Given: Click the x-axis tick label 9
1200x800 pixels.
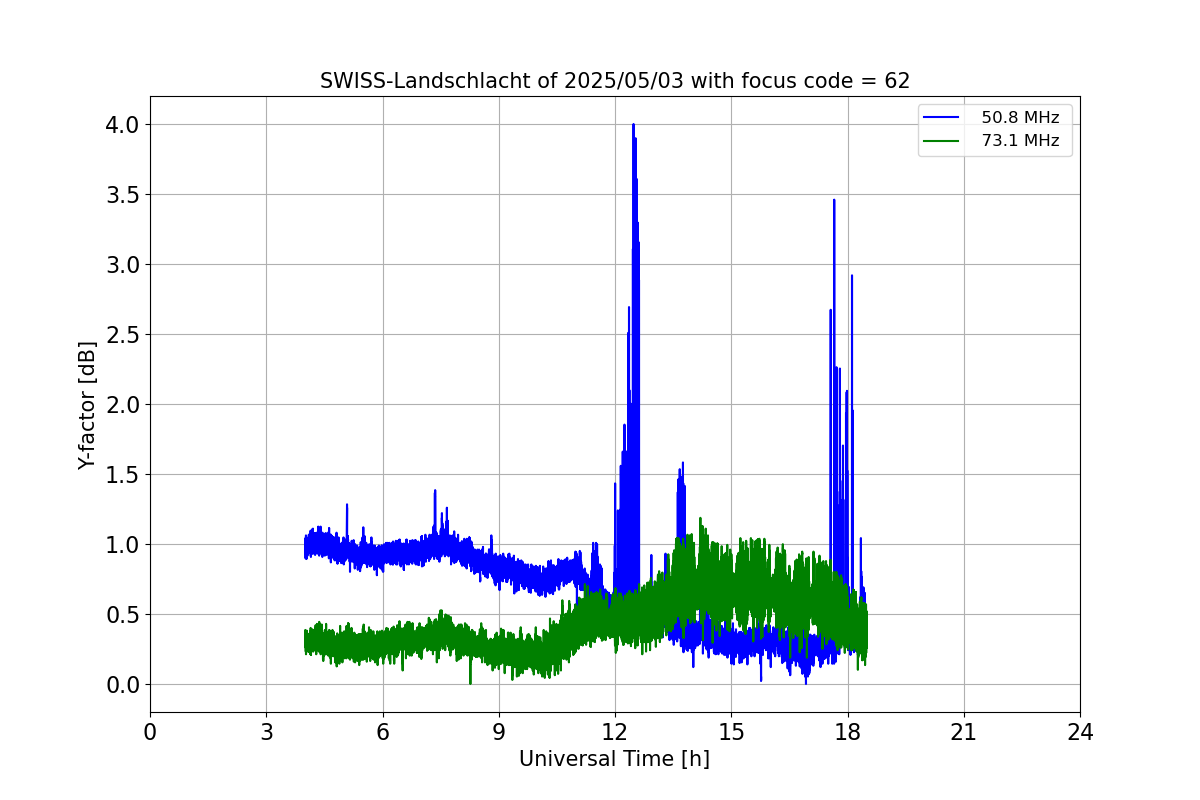Looking at the screenshot, I should [499, 732].
